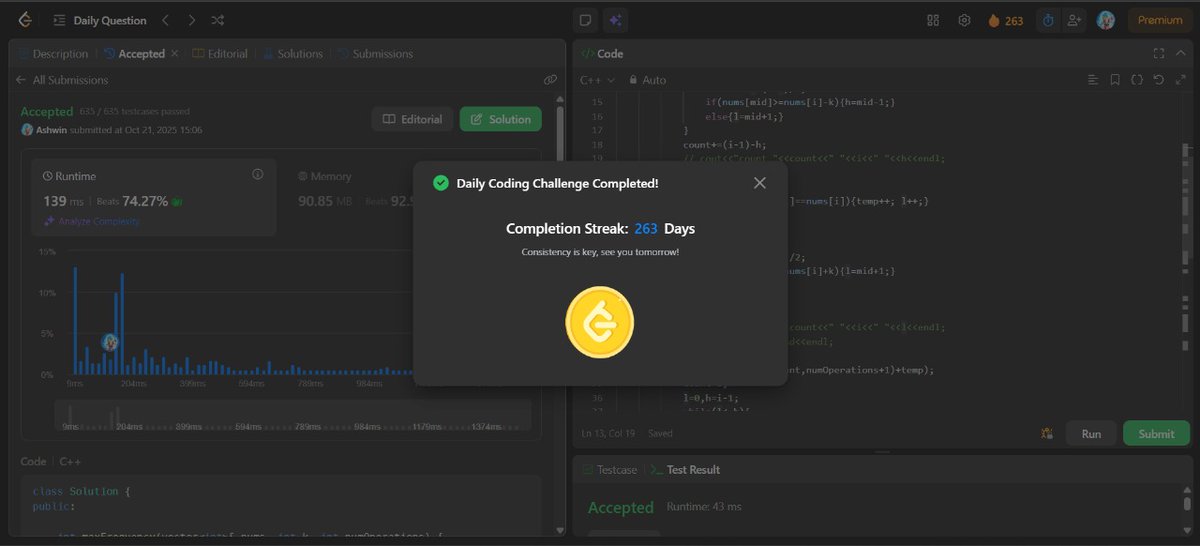Click Analyze Complexity link

pyautogui.click(x=92, y=221)
